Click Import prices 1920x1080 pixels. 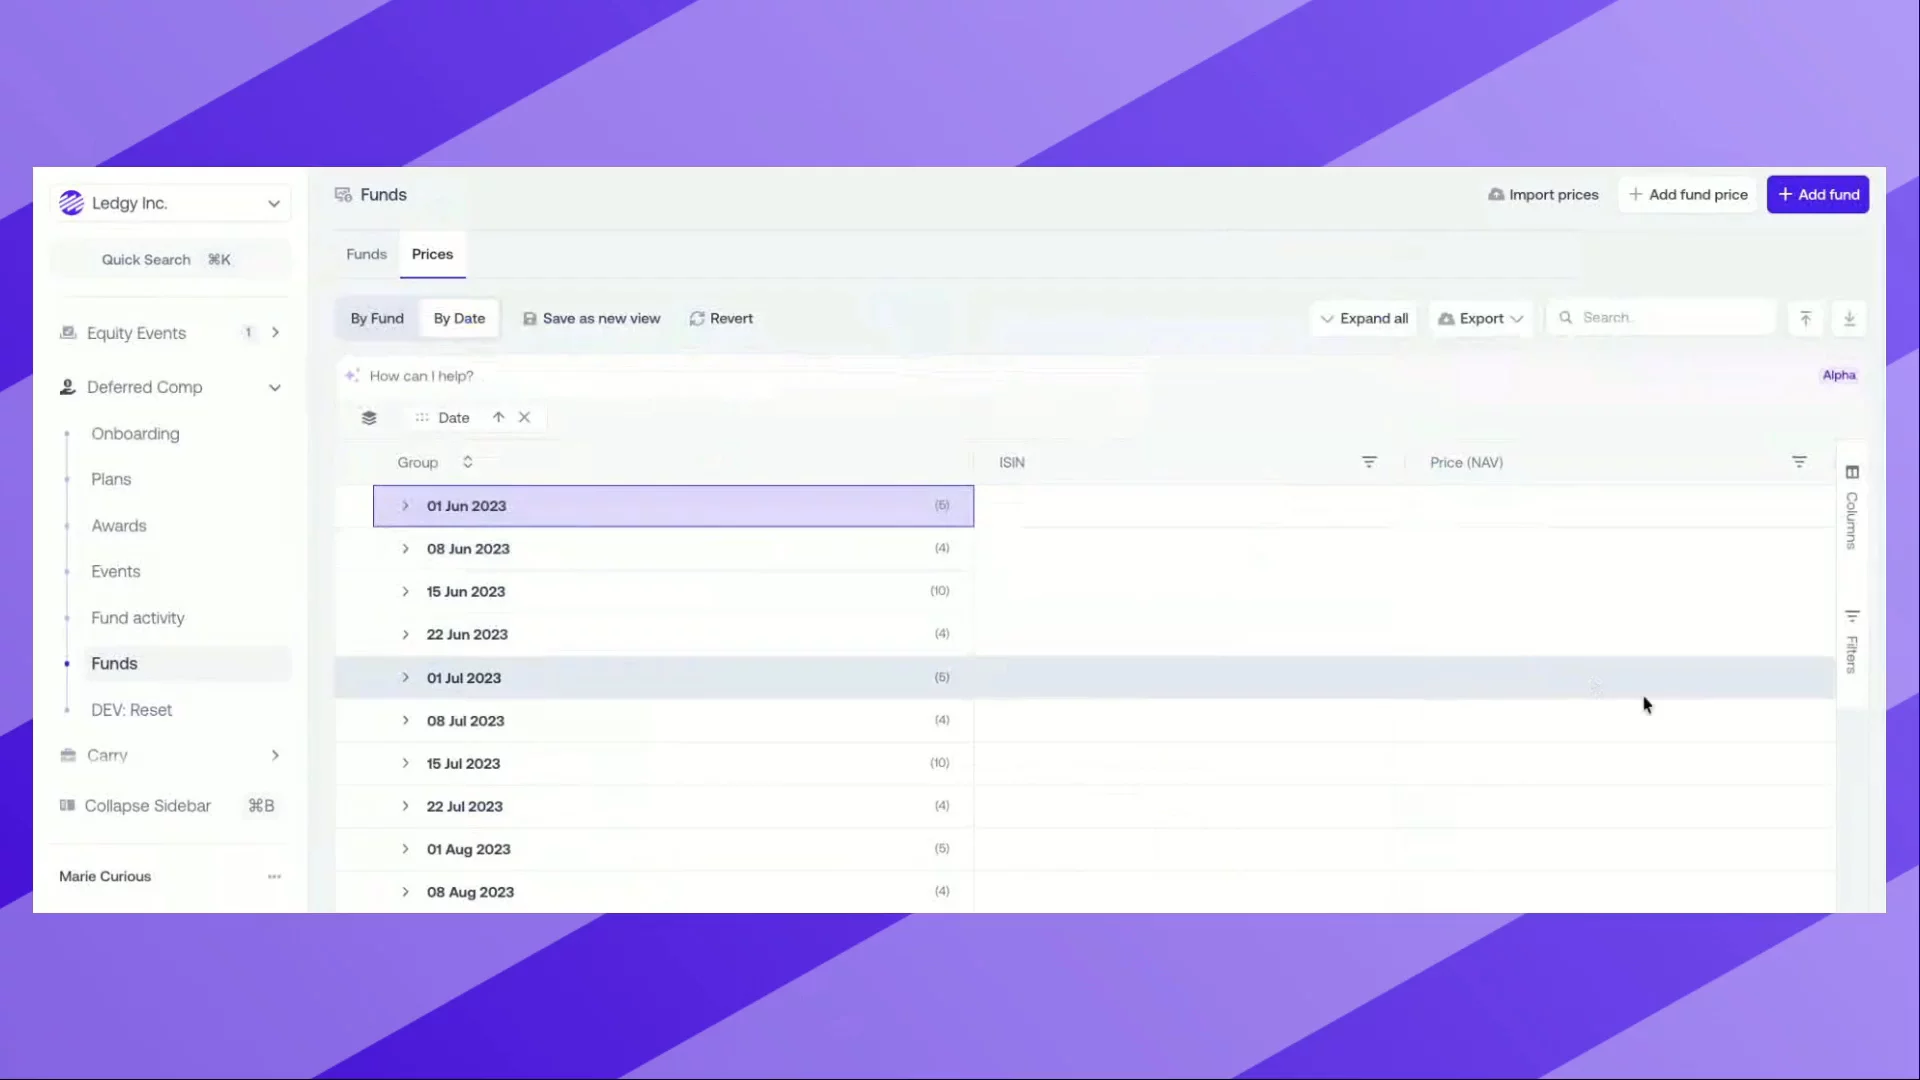tap(1543, 195)
